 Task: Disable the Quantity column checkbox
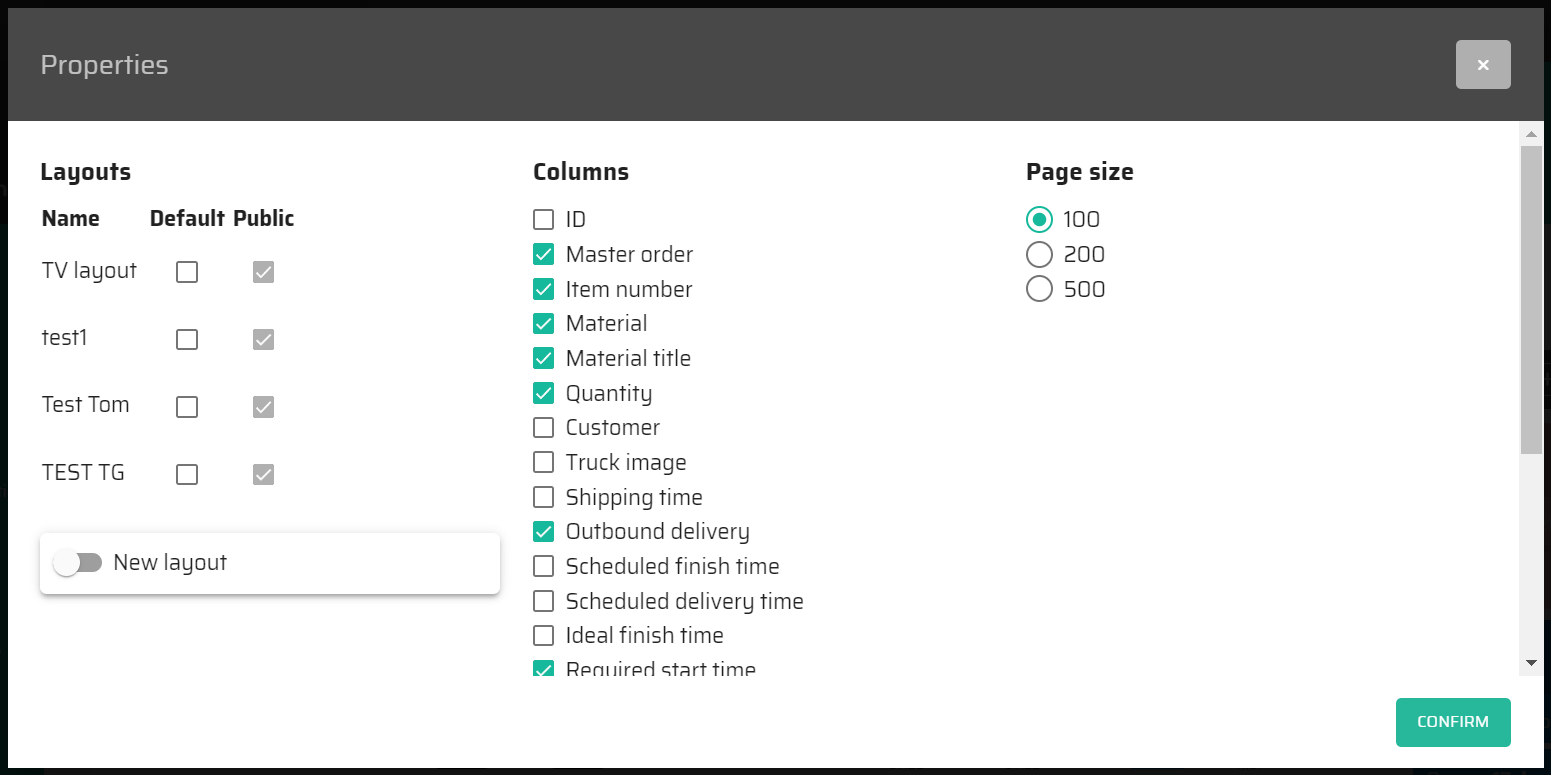543,393
